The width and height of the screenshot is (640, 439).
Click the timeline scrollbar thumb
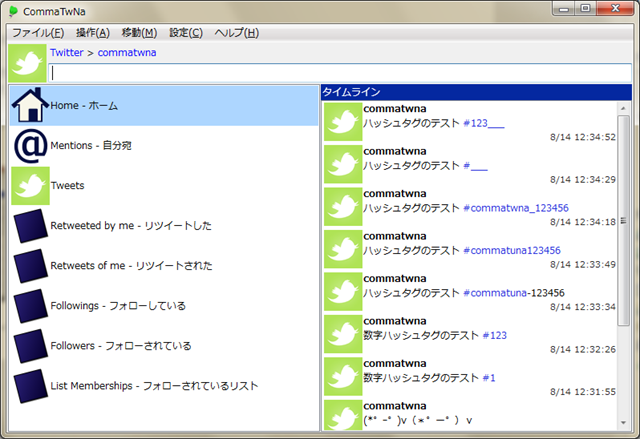[x=623, y=220]
